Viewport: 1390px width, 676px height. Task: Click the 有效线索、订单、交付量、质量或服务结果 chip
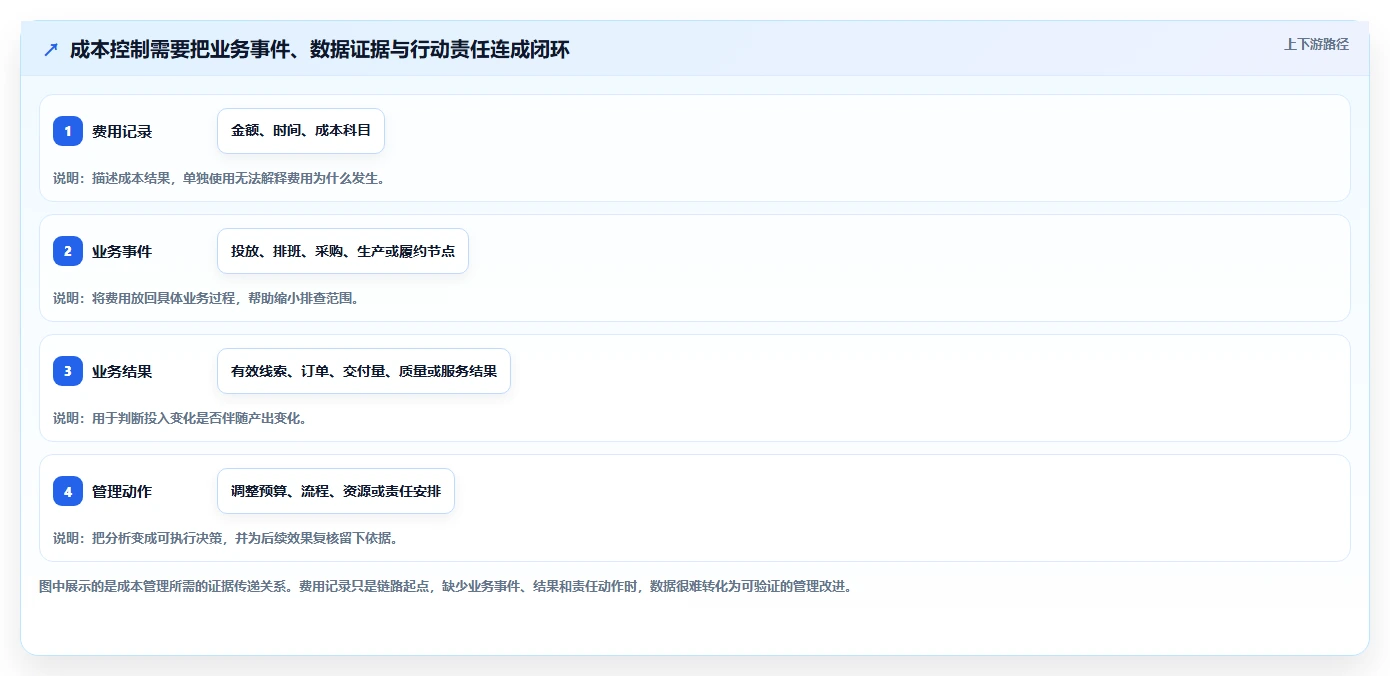(x=364, y=371)
